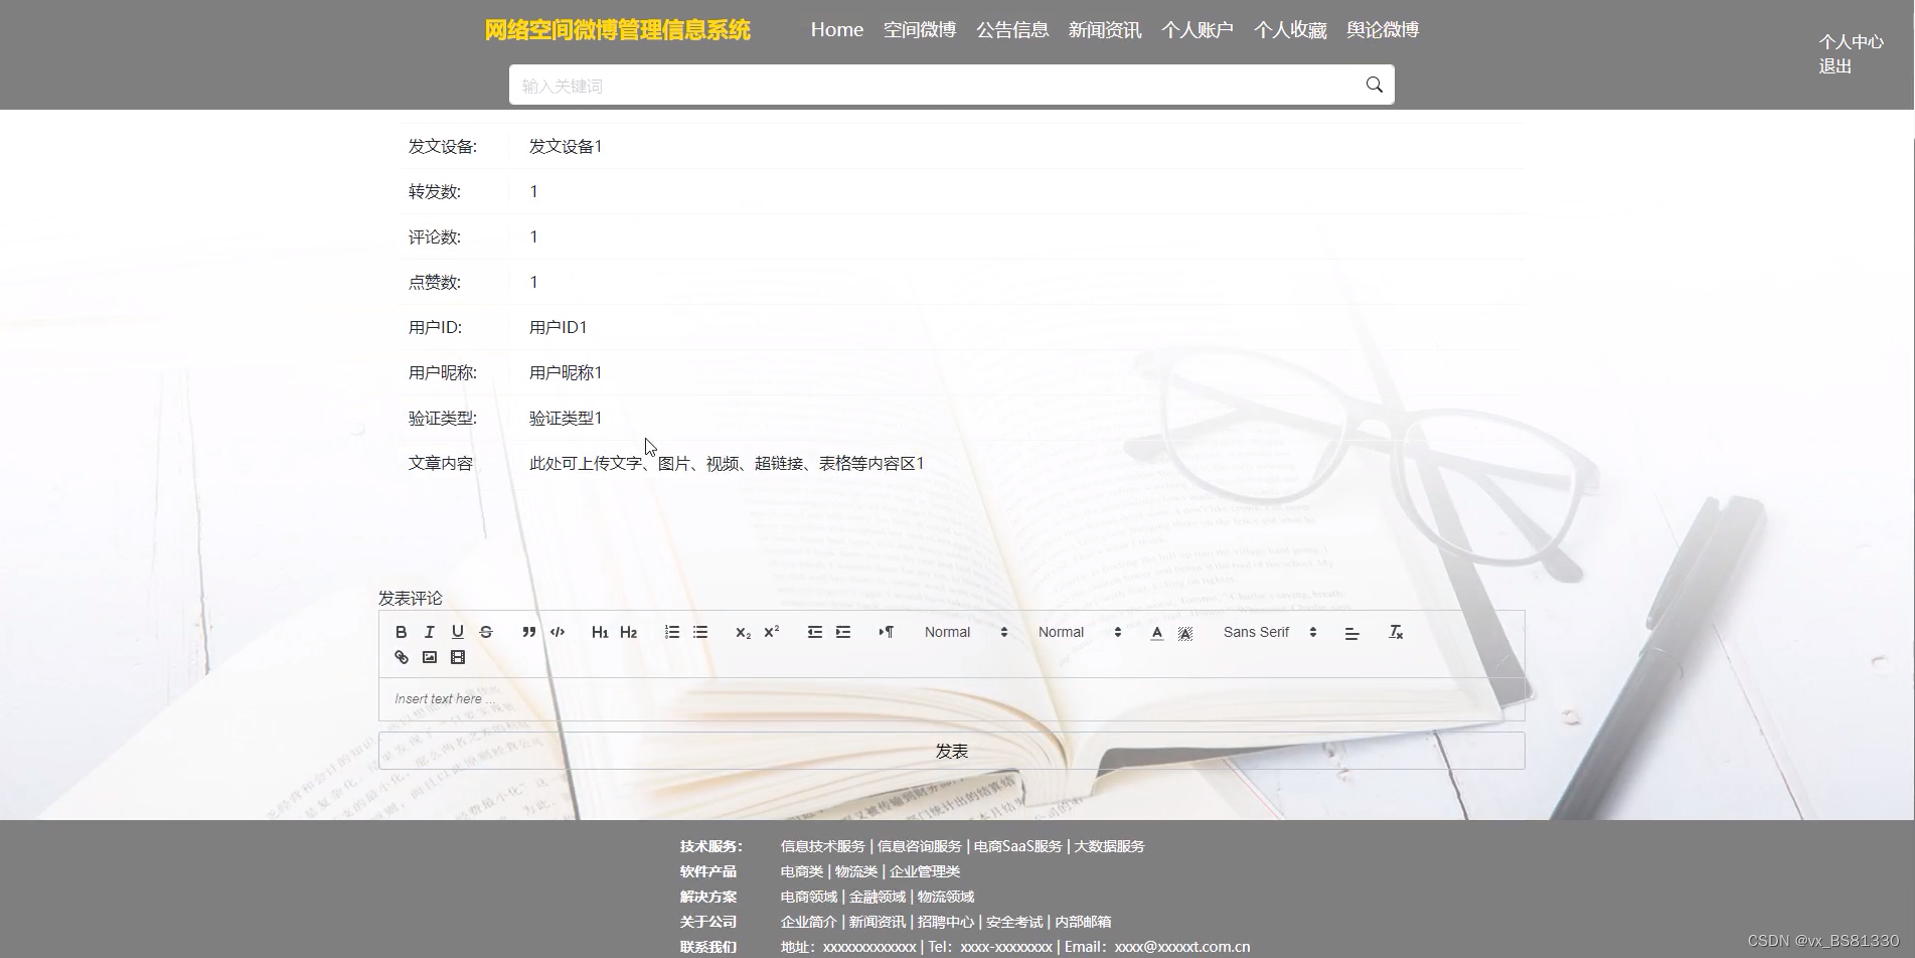
Task: Click the 文章内容 article content text
Action: (727, 463)
